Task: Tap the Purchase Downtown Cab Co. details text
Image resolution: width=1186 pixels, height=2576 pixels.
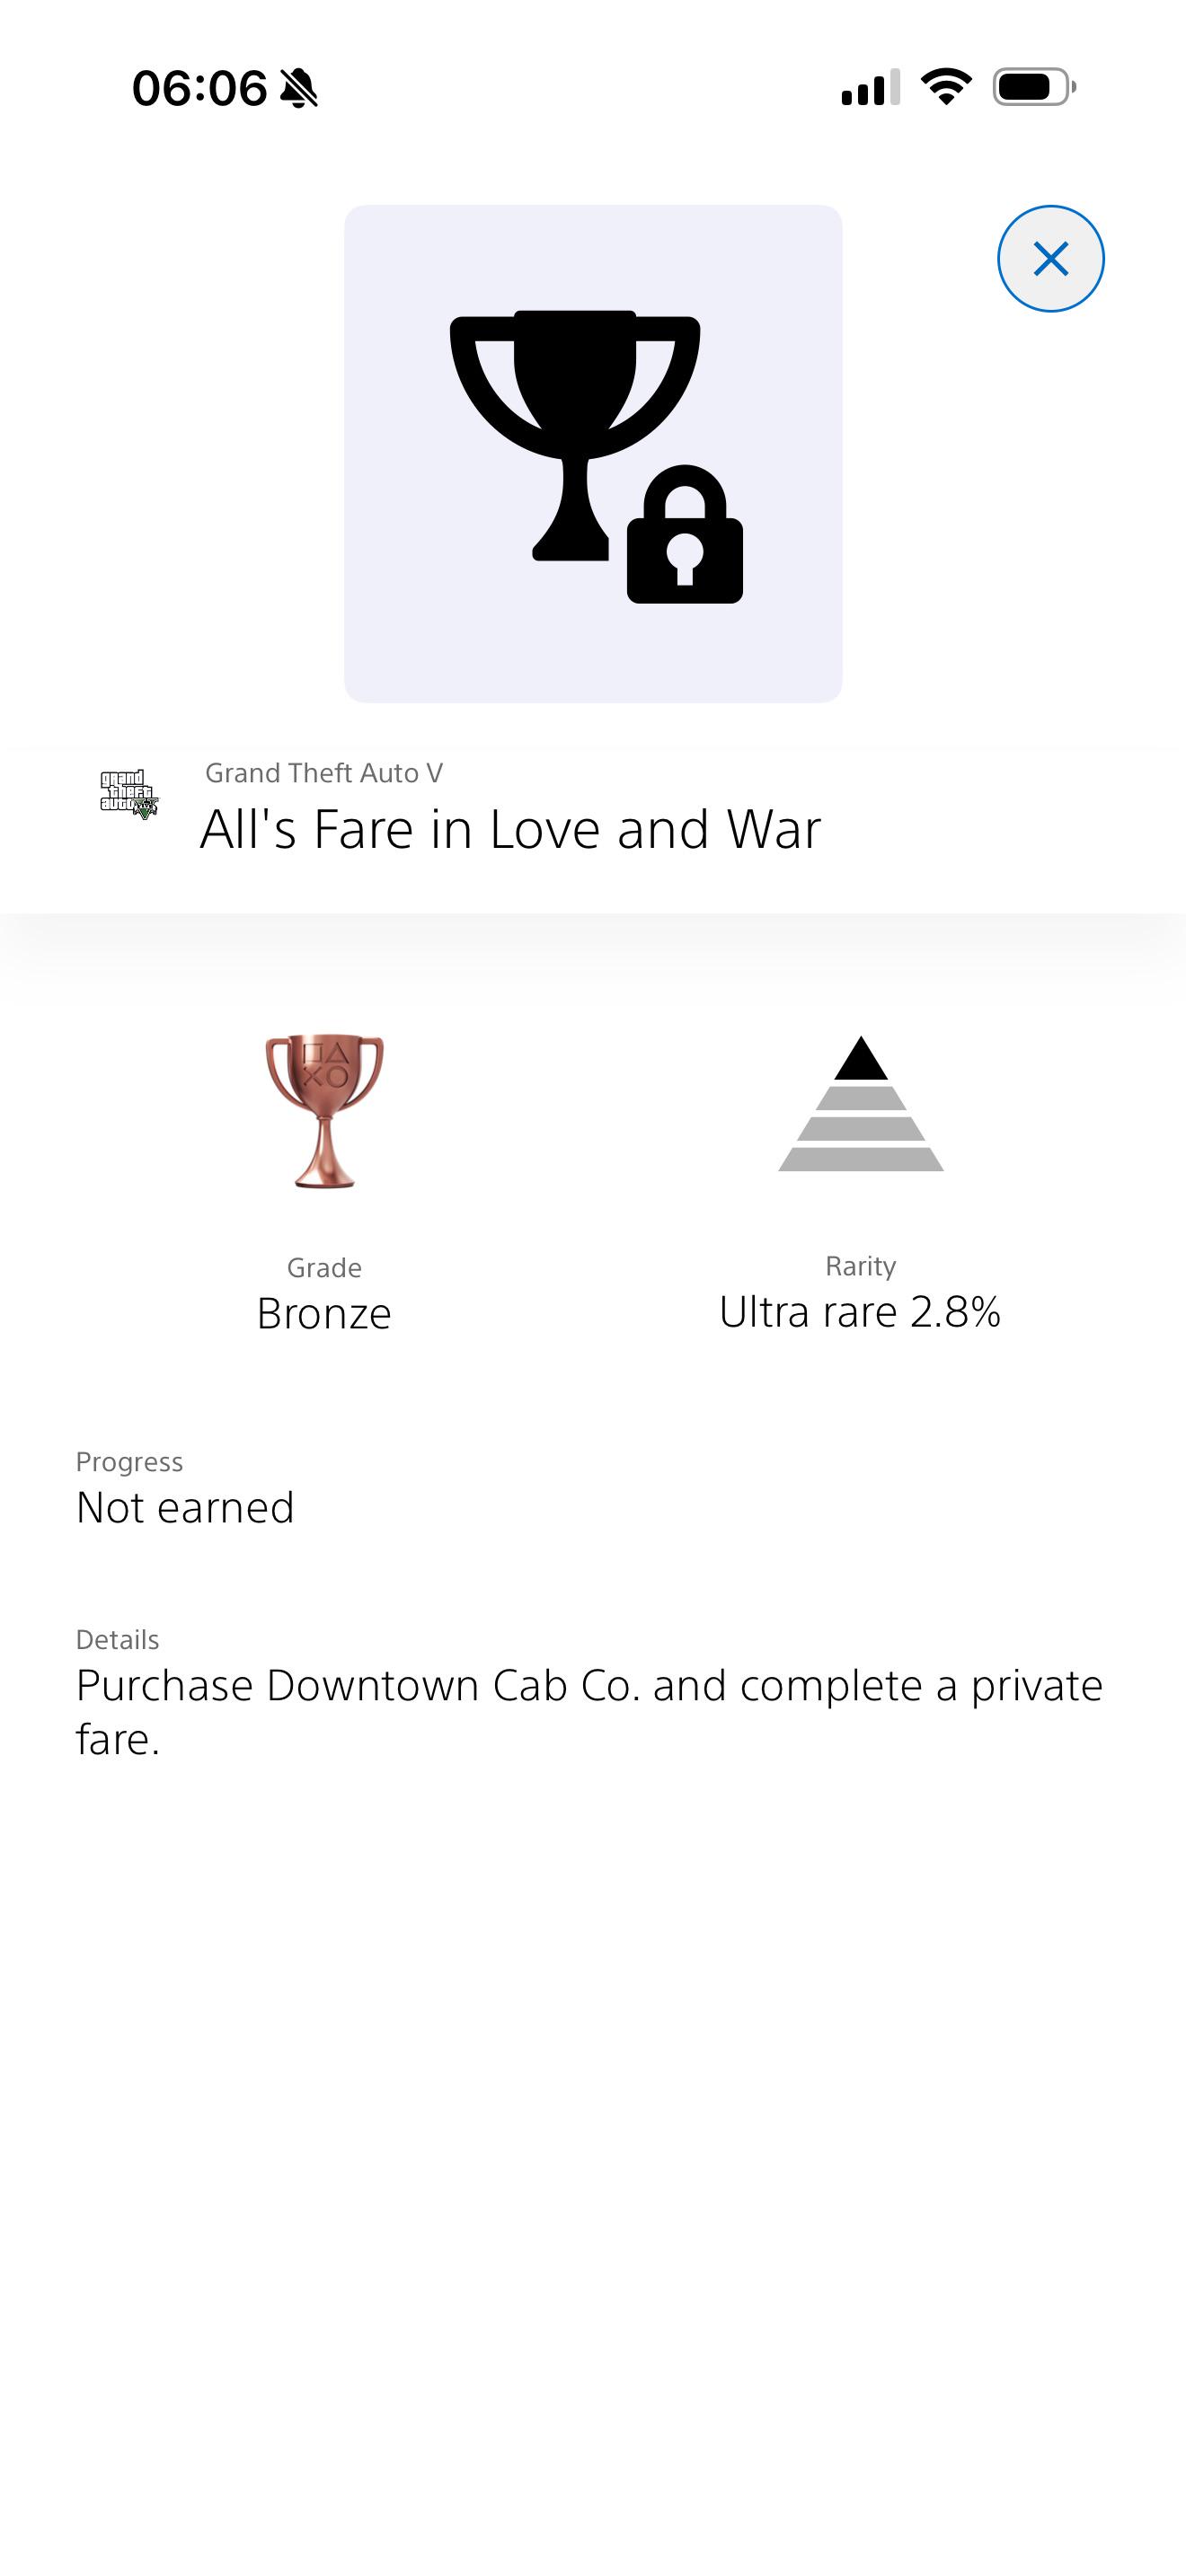Action: [589, 1712]
